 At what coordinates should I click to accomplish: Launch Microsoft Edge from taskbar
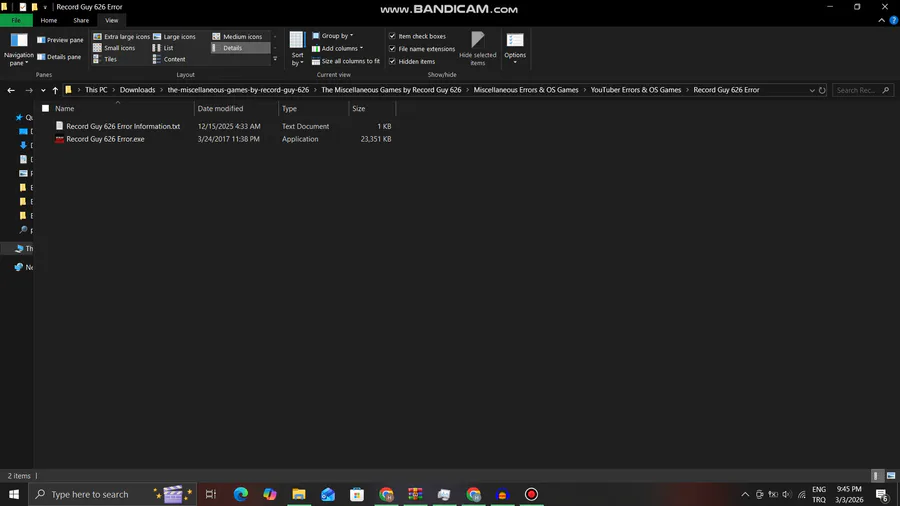tap(240, 494)
